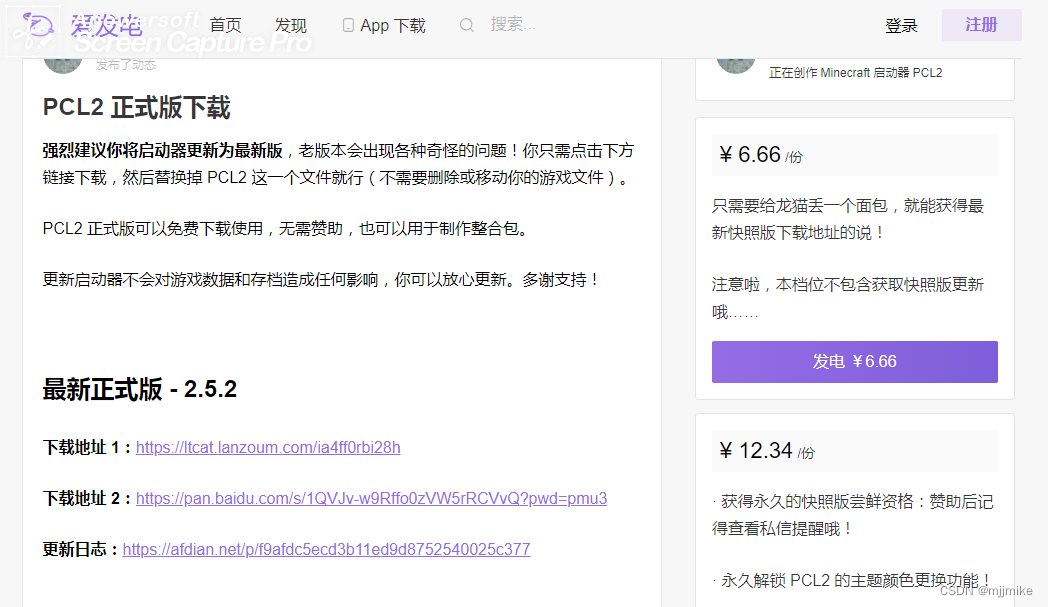Click the creator avatar above the post title
Viewport: 1048px width, 607px height.
62,61
